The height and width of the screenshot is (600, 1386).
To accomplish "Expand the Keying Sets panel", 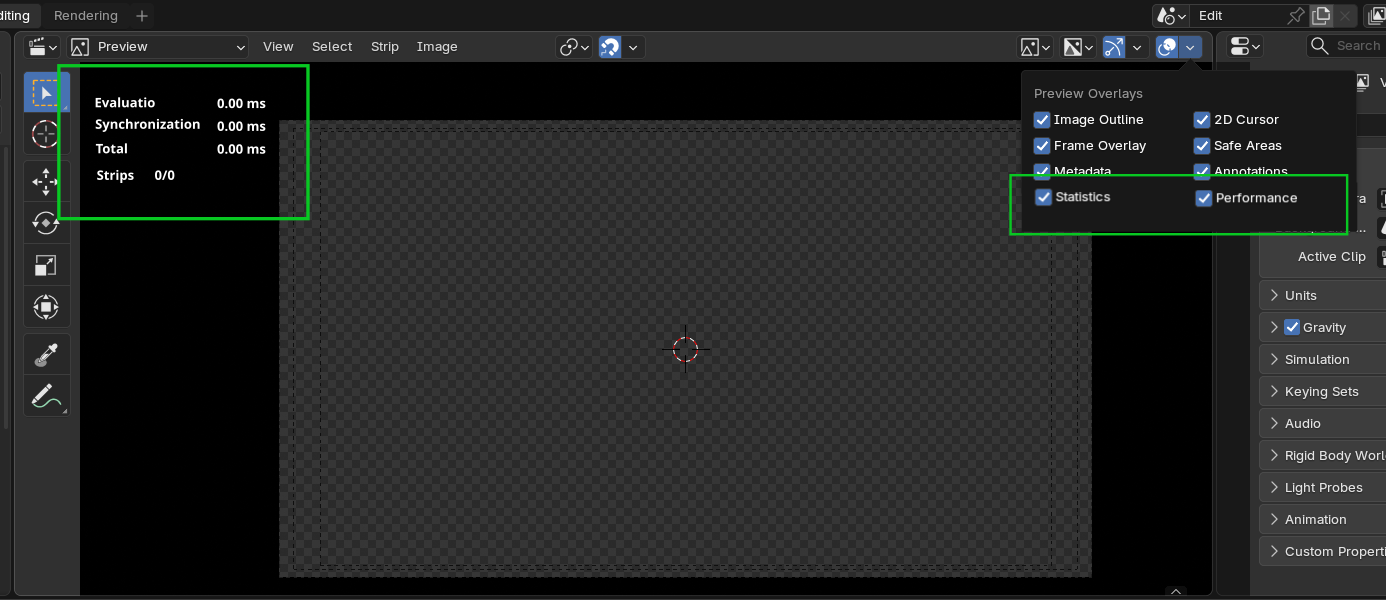I will click(1323, 391).
